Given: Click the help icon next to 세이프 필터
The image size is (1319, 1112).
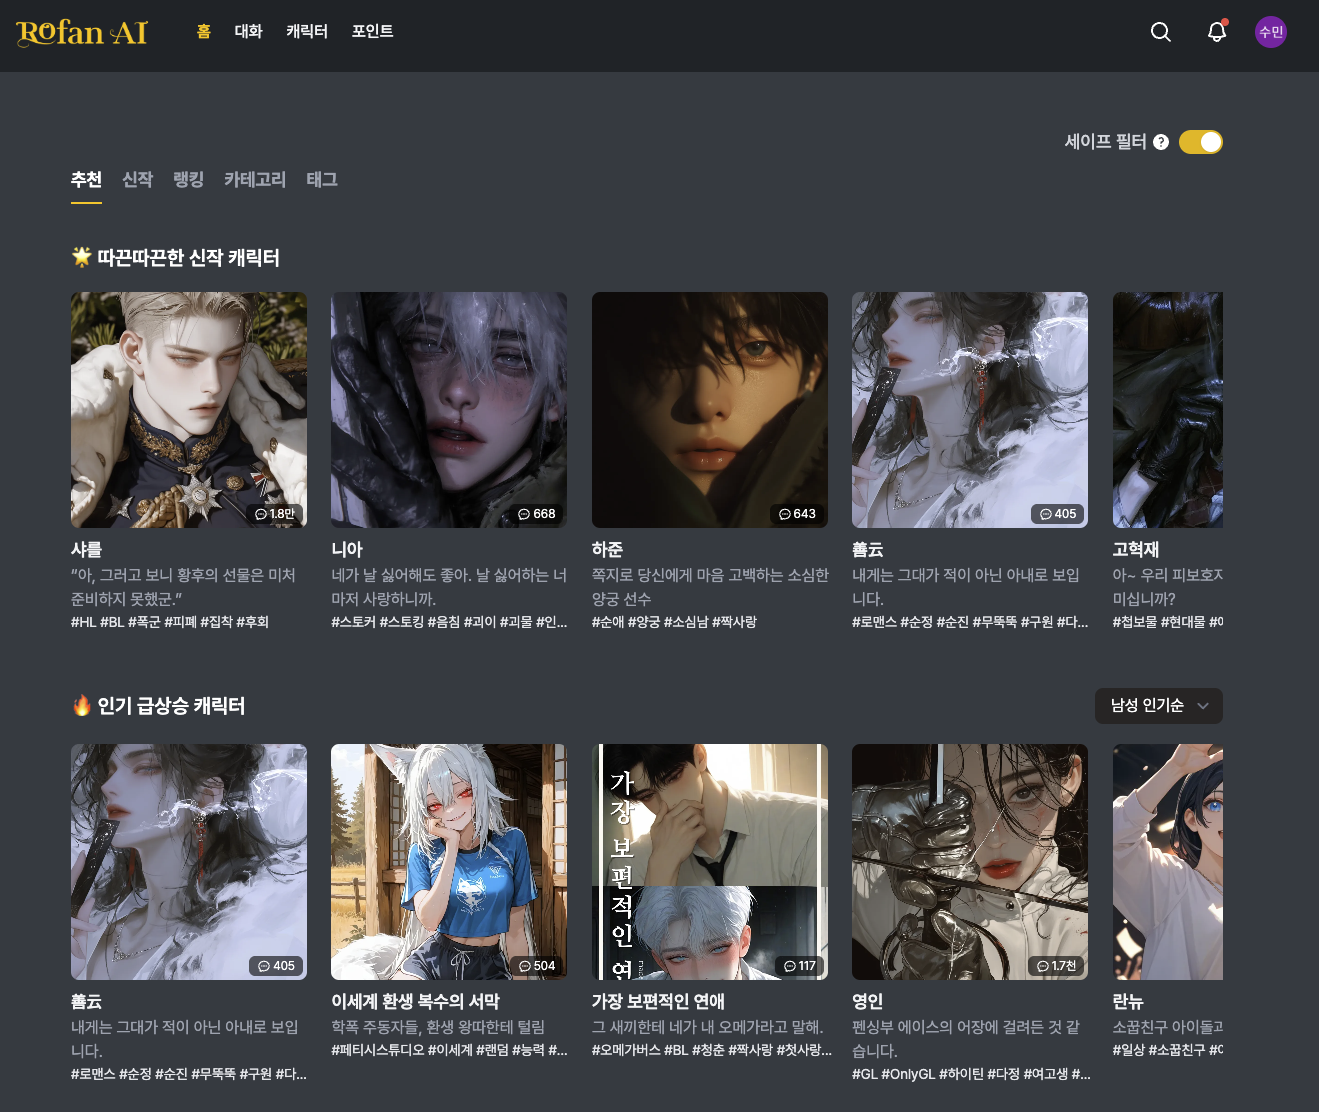Looking at the screenshot, I should (x=1161, y=142).
